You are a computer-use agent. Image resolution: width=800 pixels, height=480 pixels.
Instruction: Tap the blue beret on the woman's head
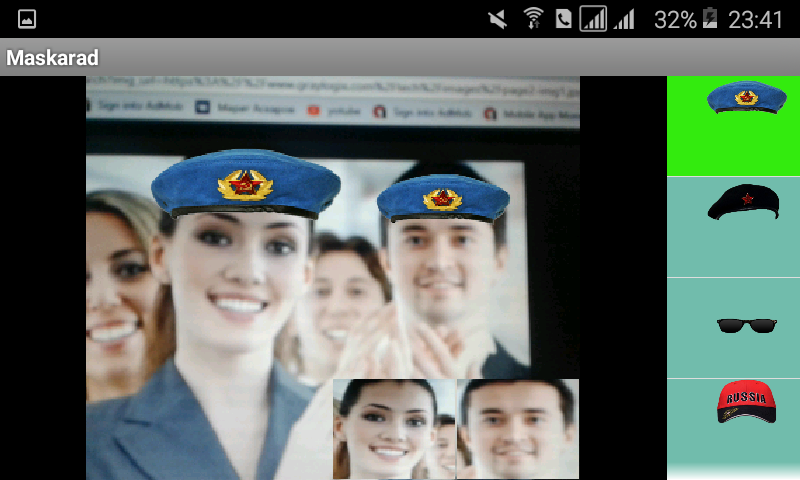click(245, 183)
